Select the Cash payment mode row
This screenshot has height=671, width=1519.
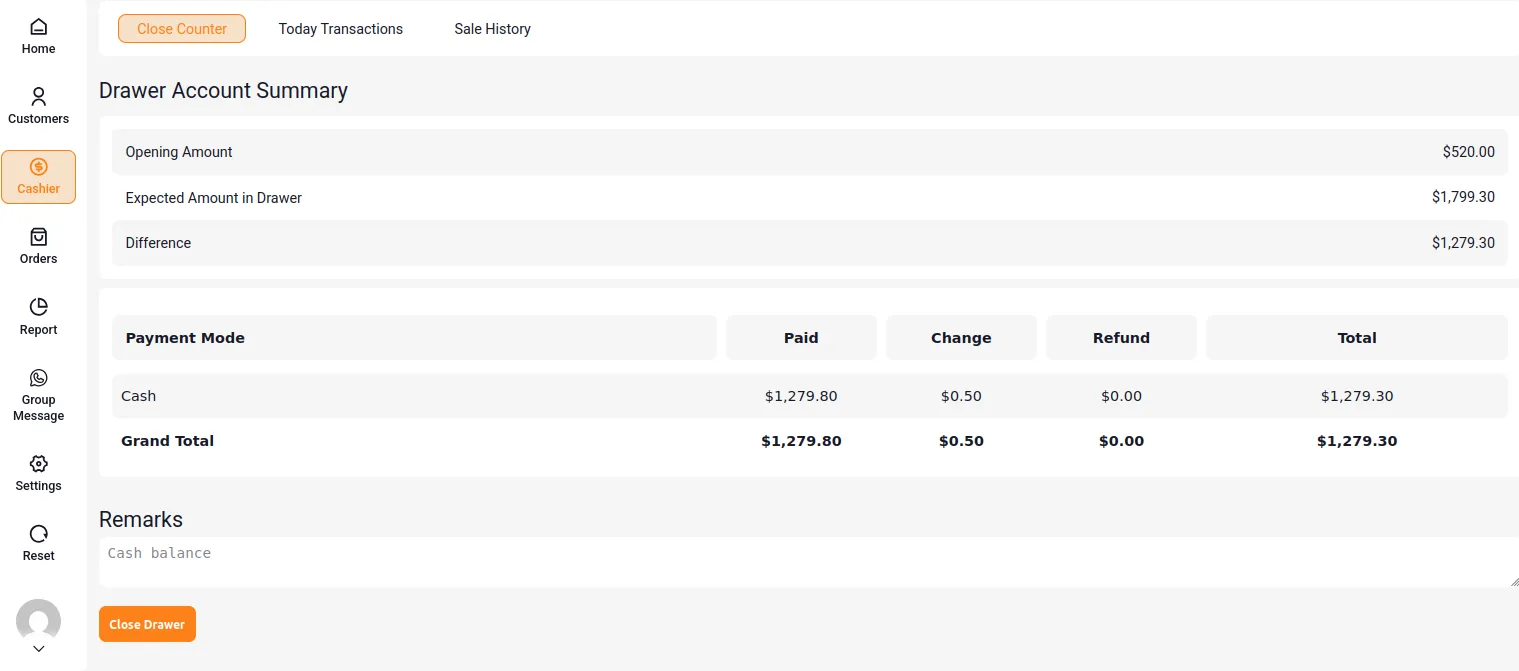pos(138,396)
